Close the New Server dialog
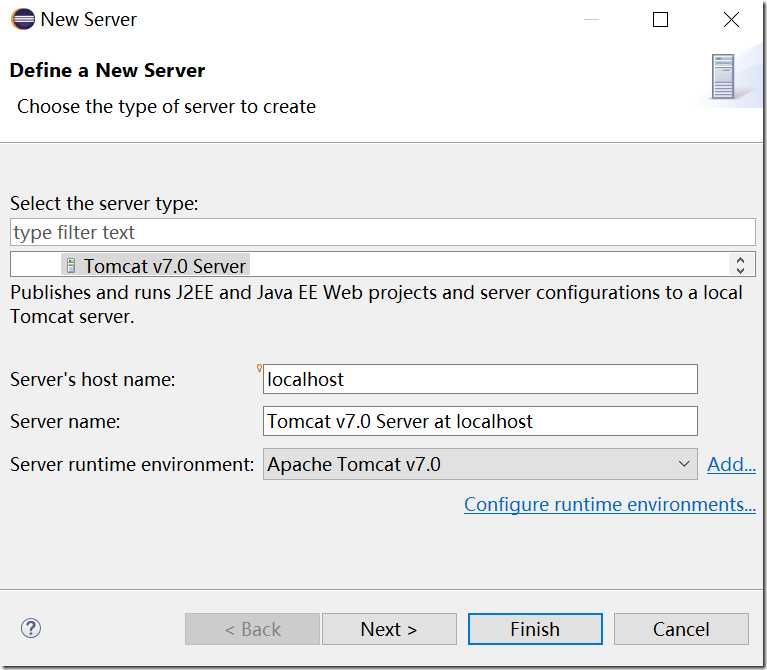Image resolution: width=767 pixels, height=670 pixels. (x=731, y=20)
